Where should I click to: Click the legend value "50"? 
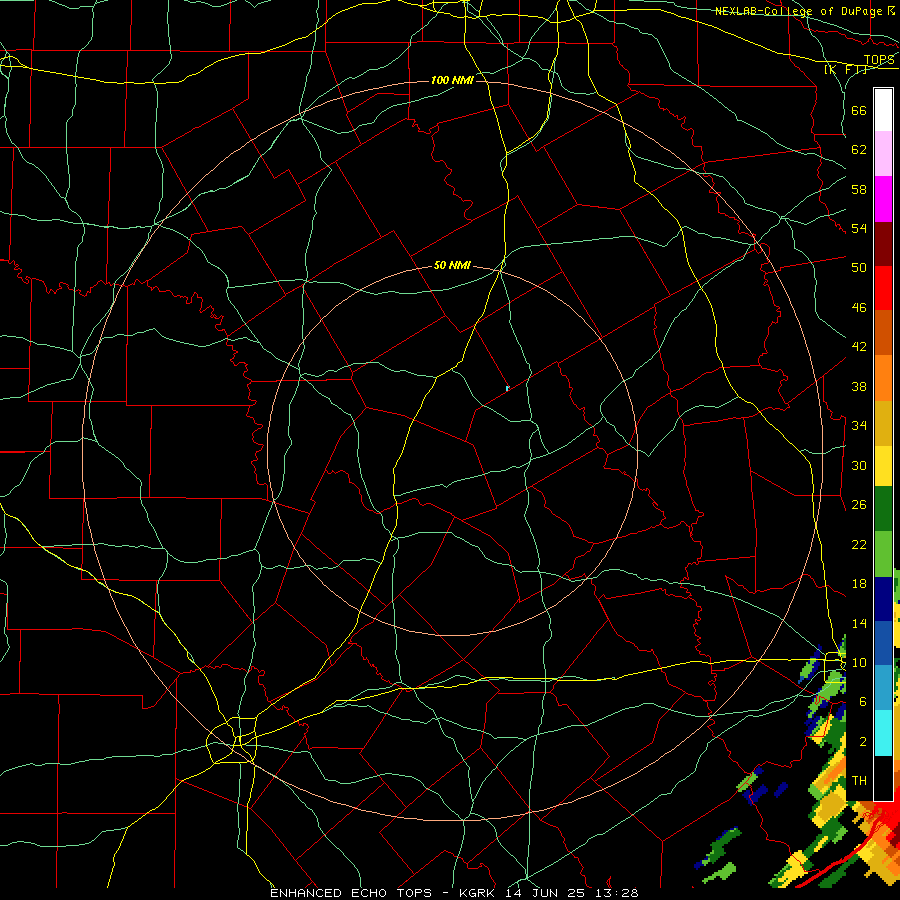[859, 267]
